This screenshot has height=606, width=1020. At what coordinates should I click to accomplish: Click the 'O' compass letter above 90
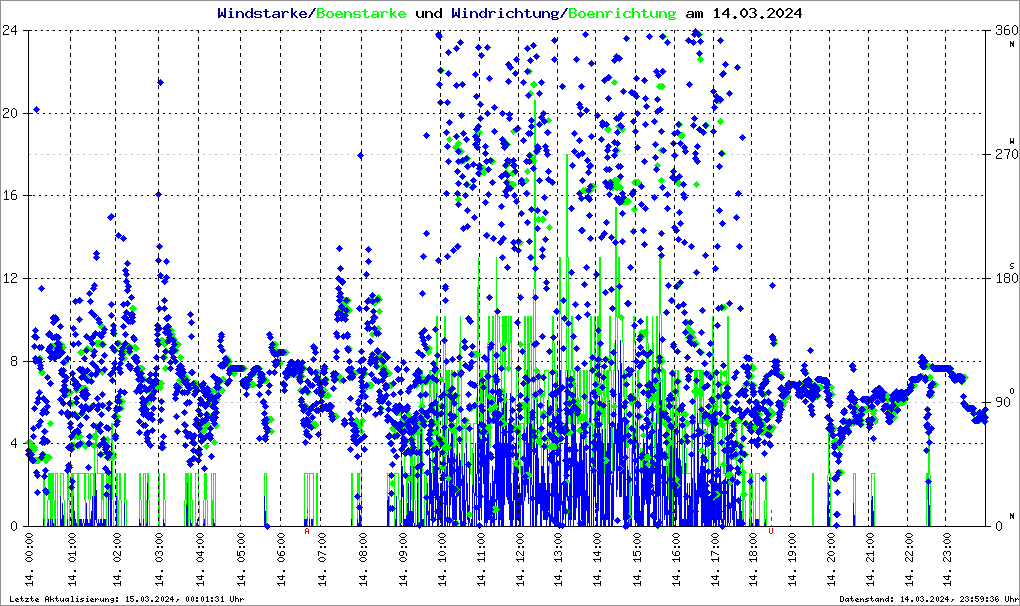click(1012, 390)
